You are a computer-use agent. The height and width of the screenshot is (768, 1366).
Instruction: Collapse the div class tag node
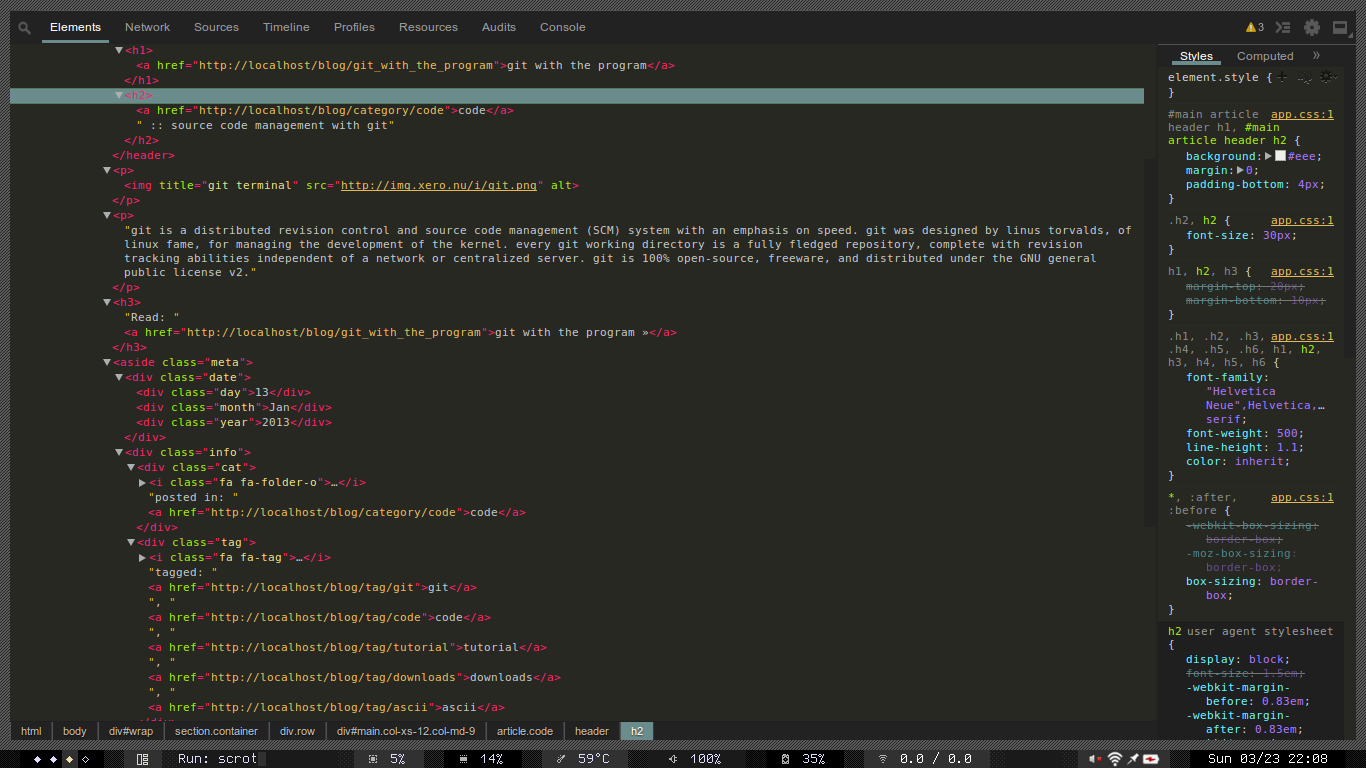pyautogui.click(x=131, y=542)
